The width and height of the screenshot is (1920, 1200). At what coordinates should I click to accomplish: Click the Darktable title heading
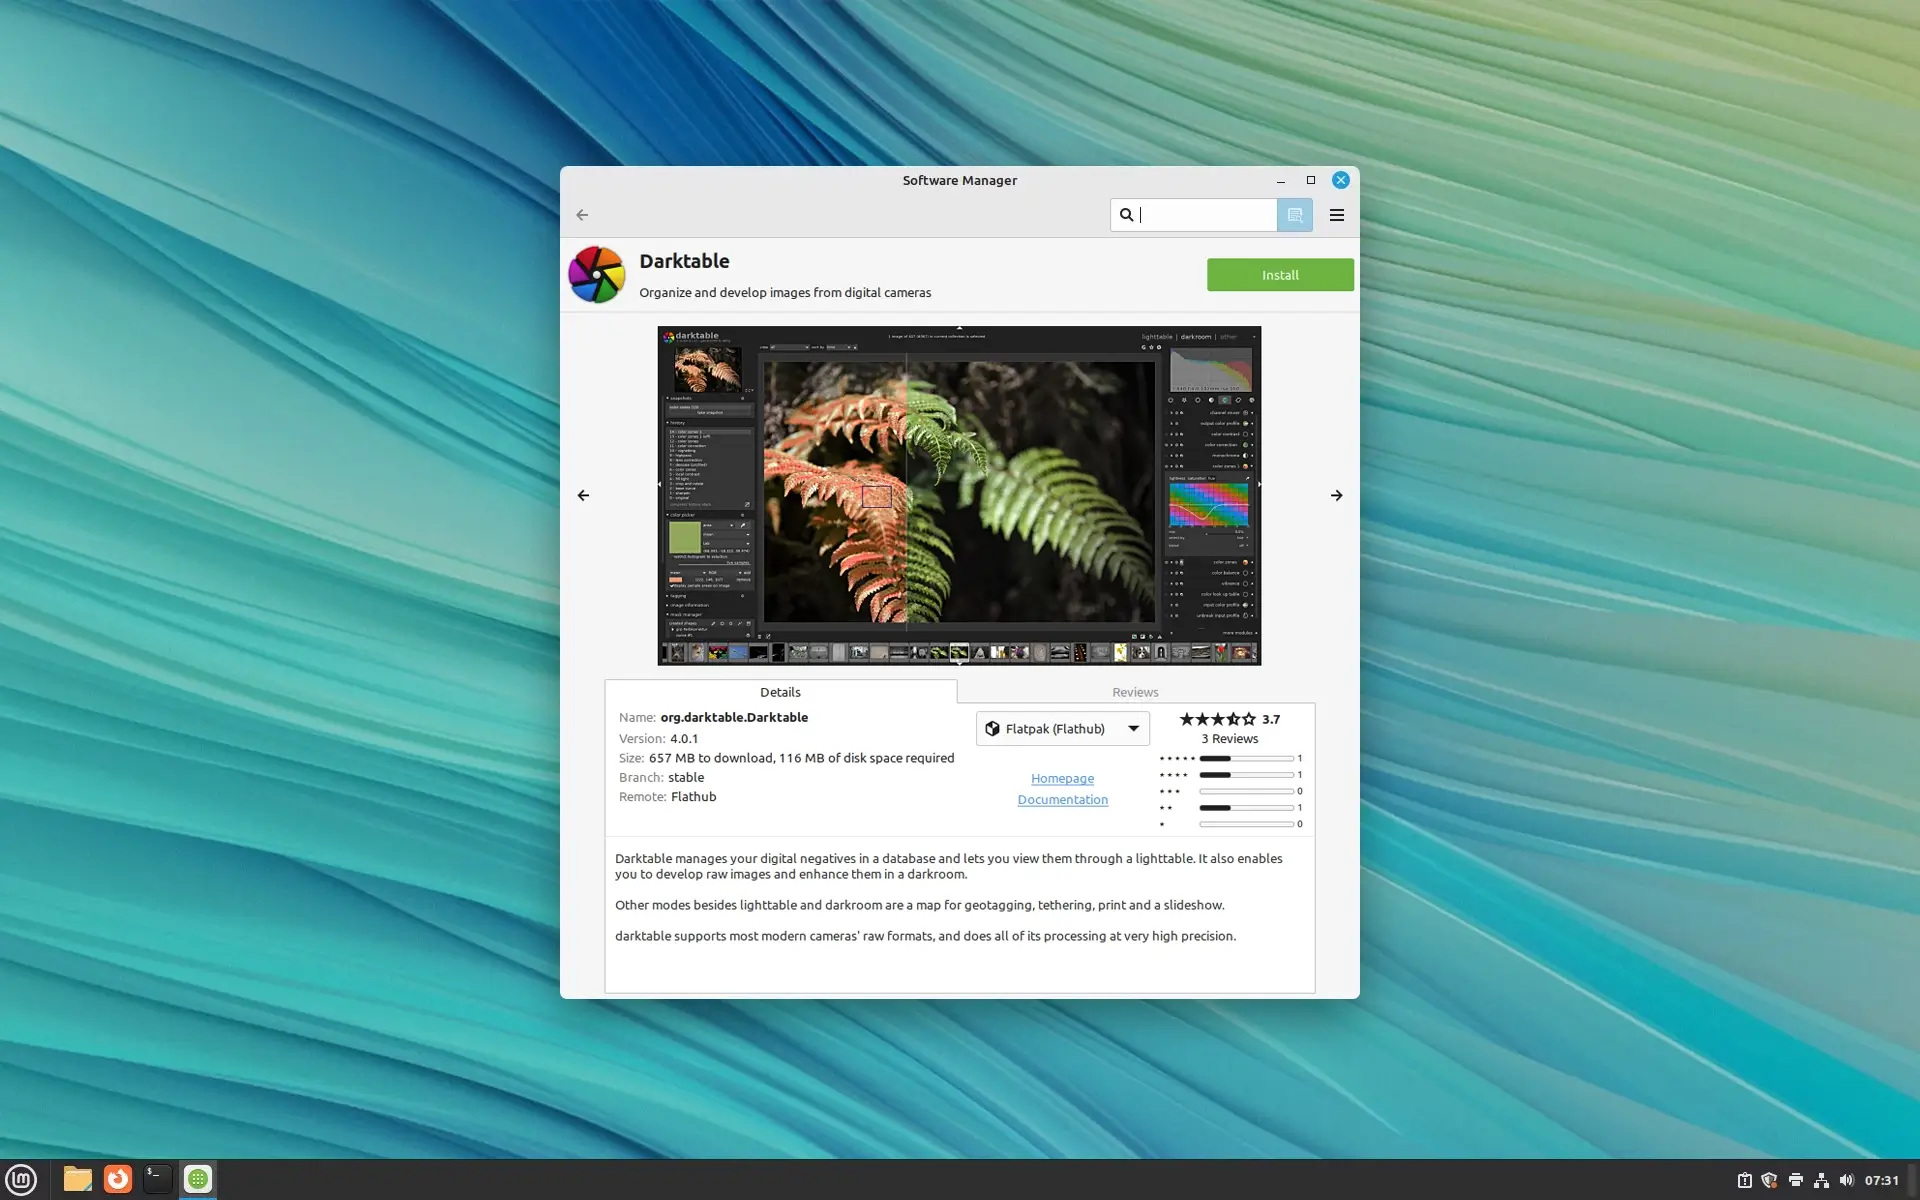(x=684, y=261)
